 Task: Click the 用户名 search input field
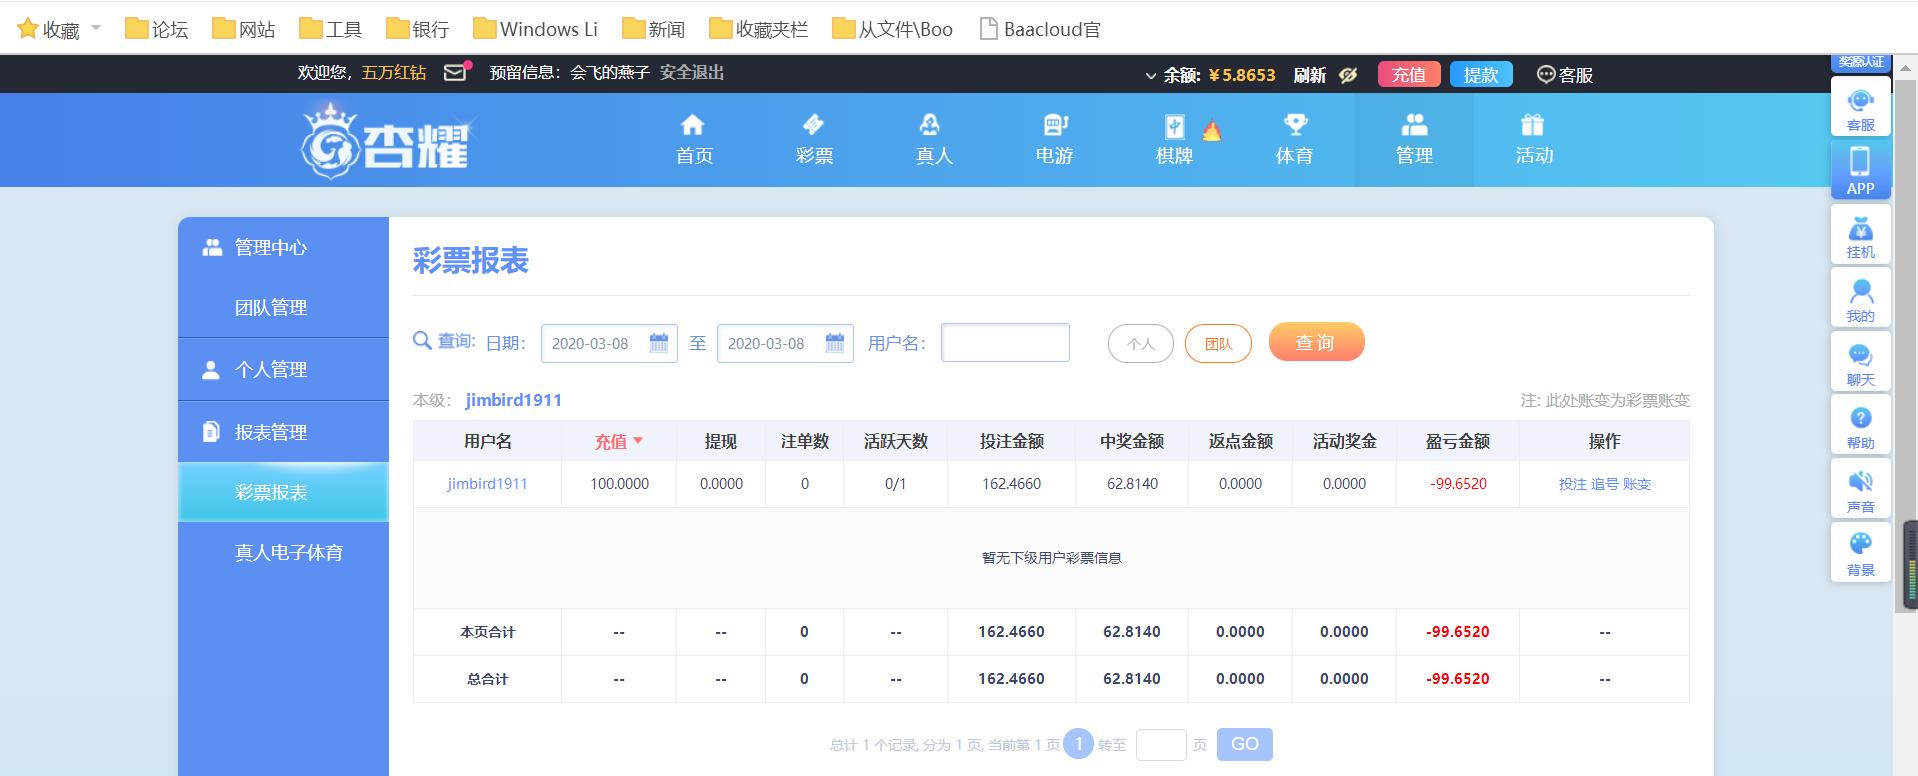coord(1005,343)
